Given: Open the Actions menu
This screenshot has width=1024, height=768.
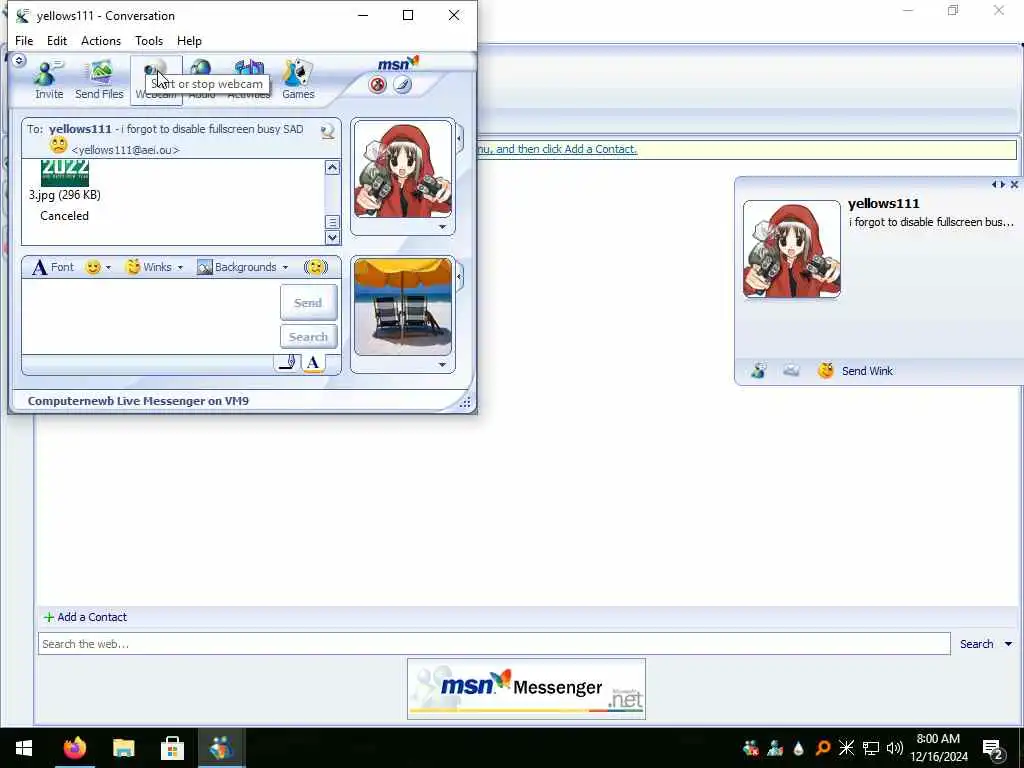Looking at the screenshot, I should [101, 40].
